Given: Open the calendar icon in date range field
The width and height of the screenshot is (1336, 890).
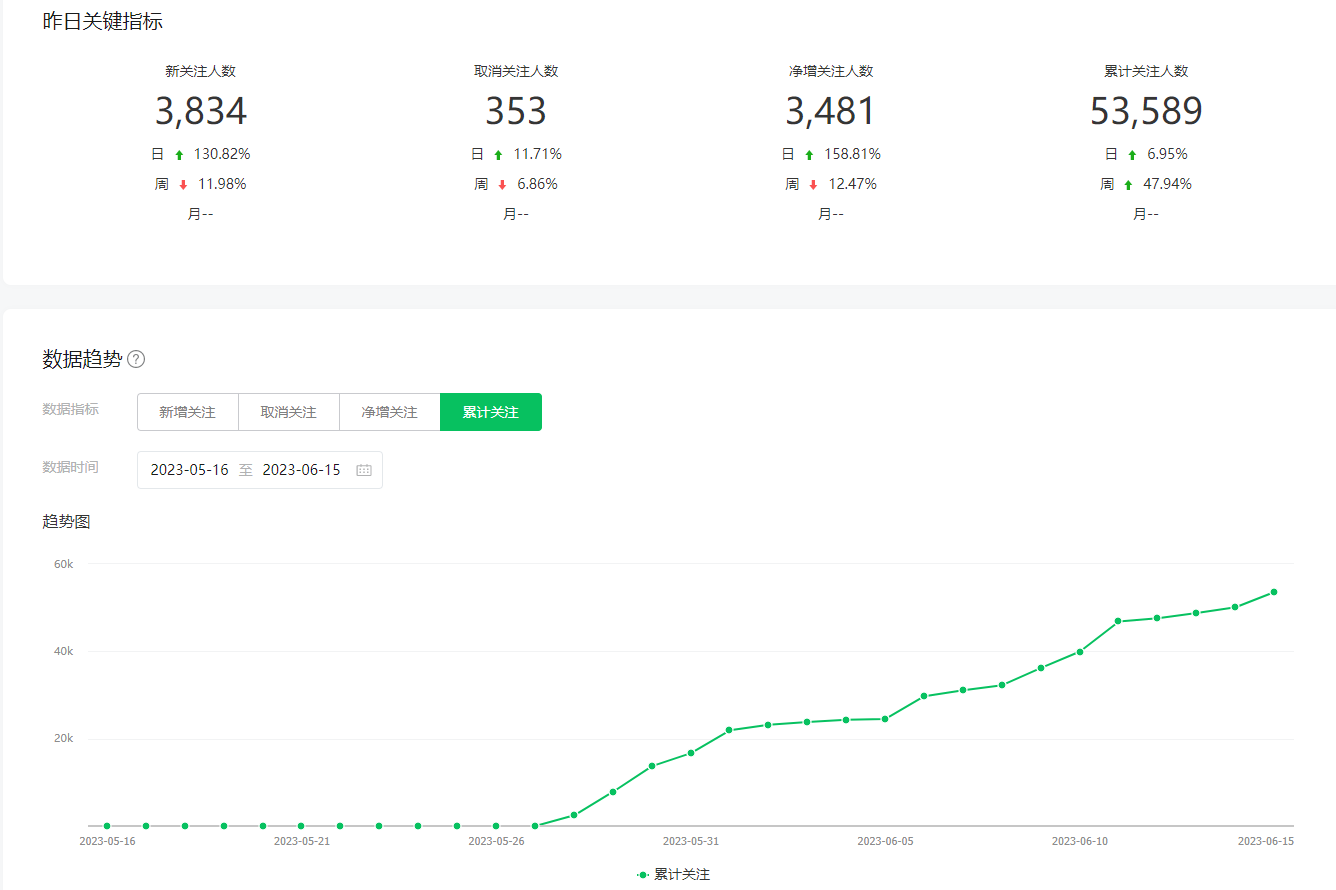Looking at the screenshot, I should point(364,470).
